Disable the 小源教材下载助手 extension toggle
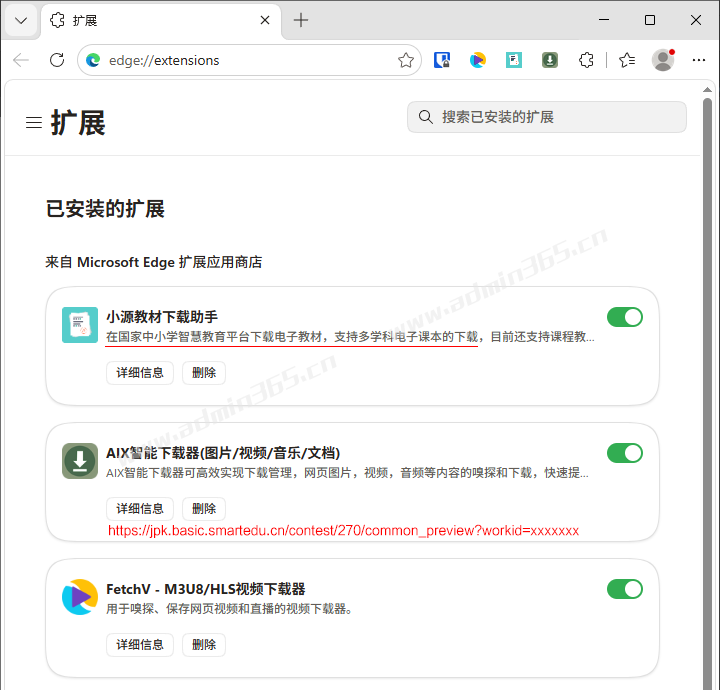Viewport: 720px width, 690px height. click(x=624, y=317)
